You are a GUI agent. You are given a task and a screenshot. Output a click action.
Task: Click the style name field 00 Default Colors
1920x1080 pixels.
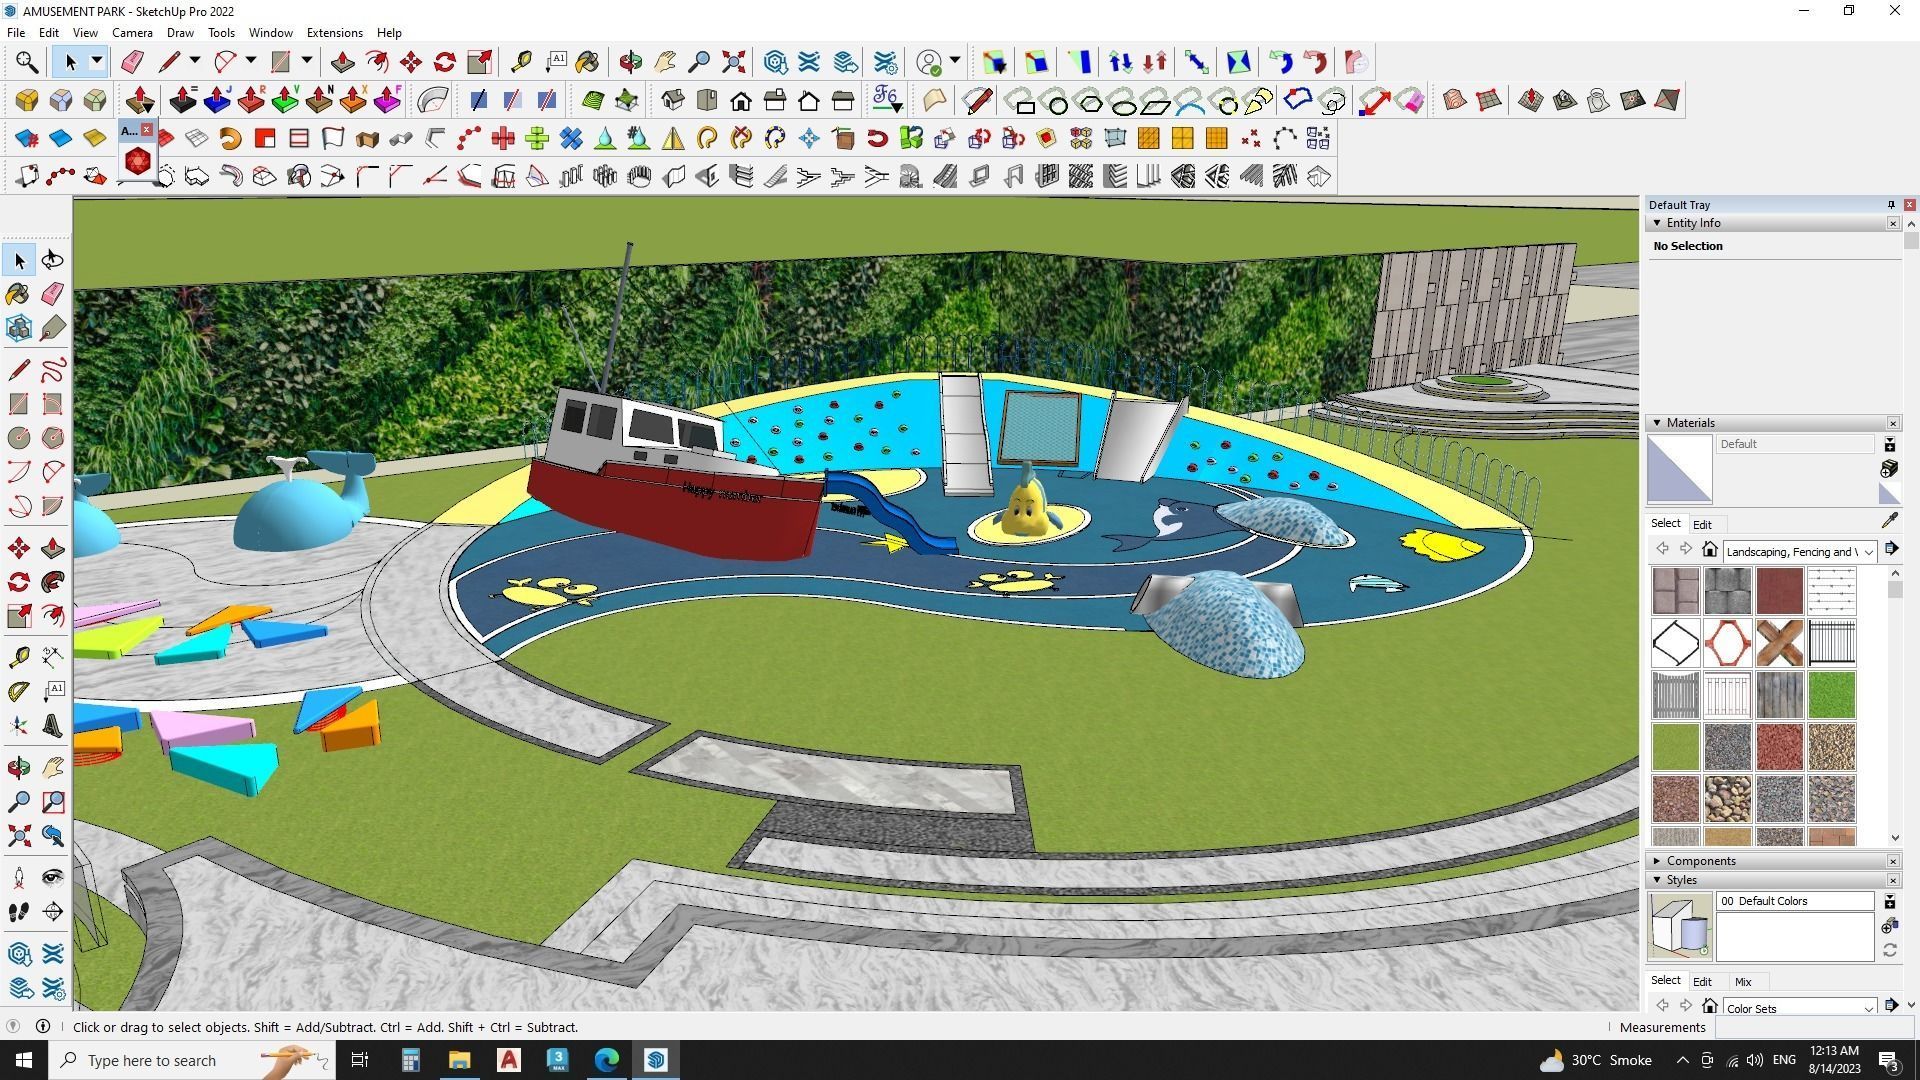[x=1795, y=901]
